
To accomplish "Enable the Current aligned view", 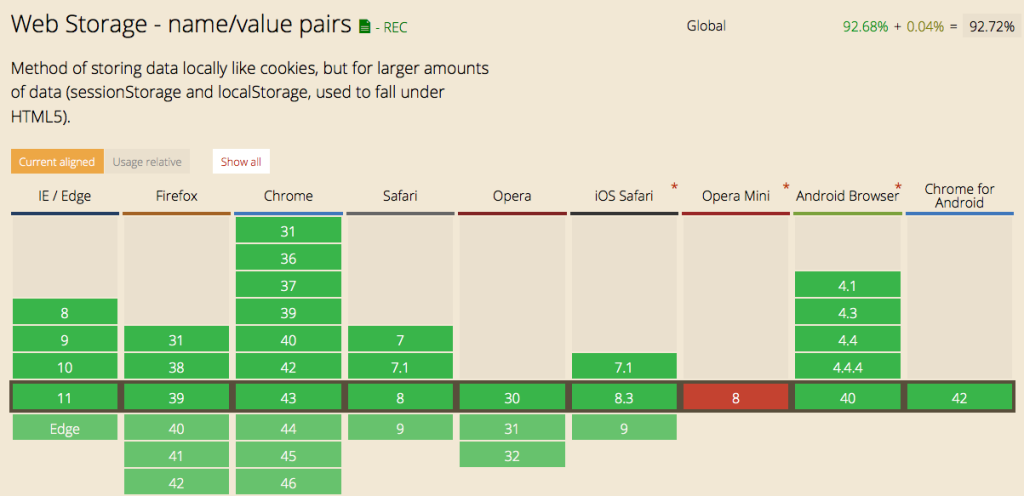I will pyautogui.click(x=57, y=162).
